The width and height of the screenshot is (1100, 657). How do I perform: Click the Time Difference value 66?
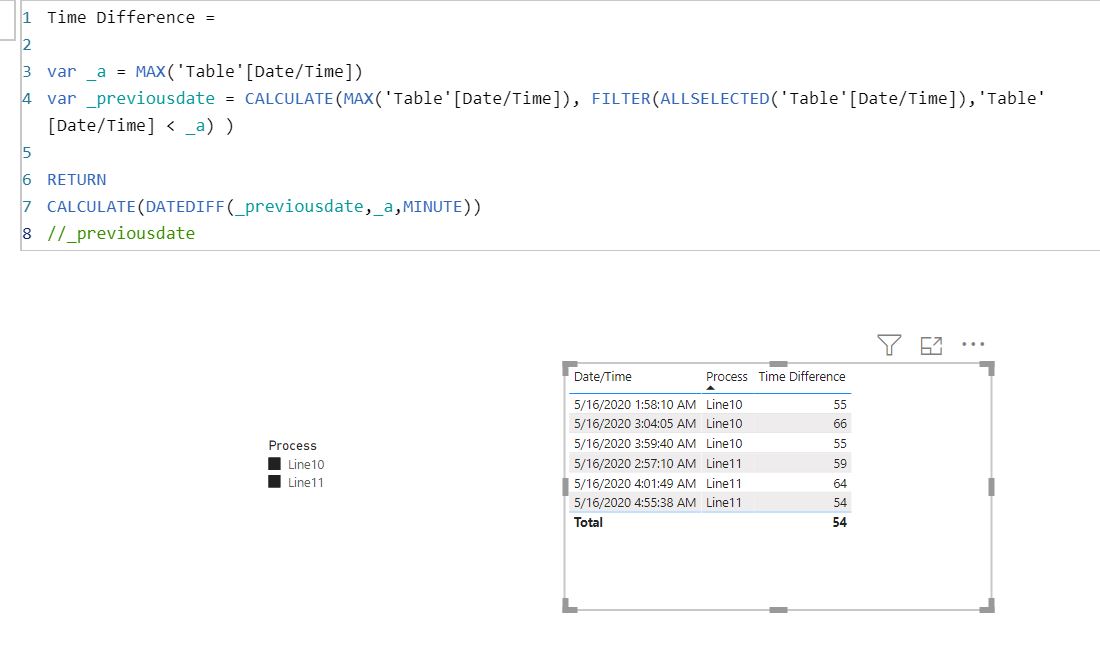pyautogui.click(x=840, y=424)
